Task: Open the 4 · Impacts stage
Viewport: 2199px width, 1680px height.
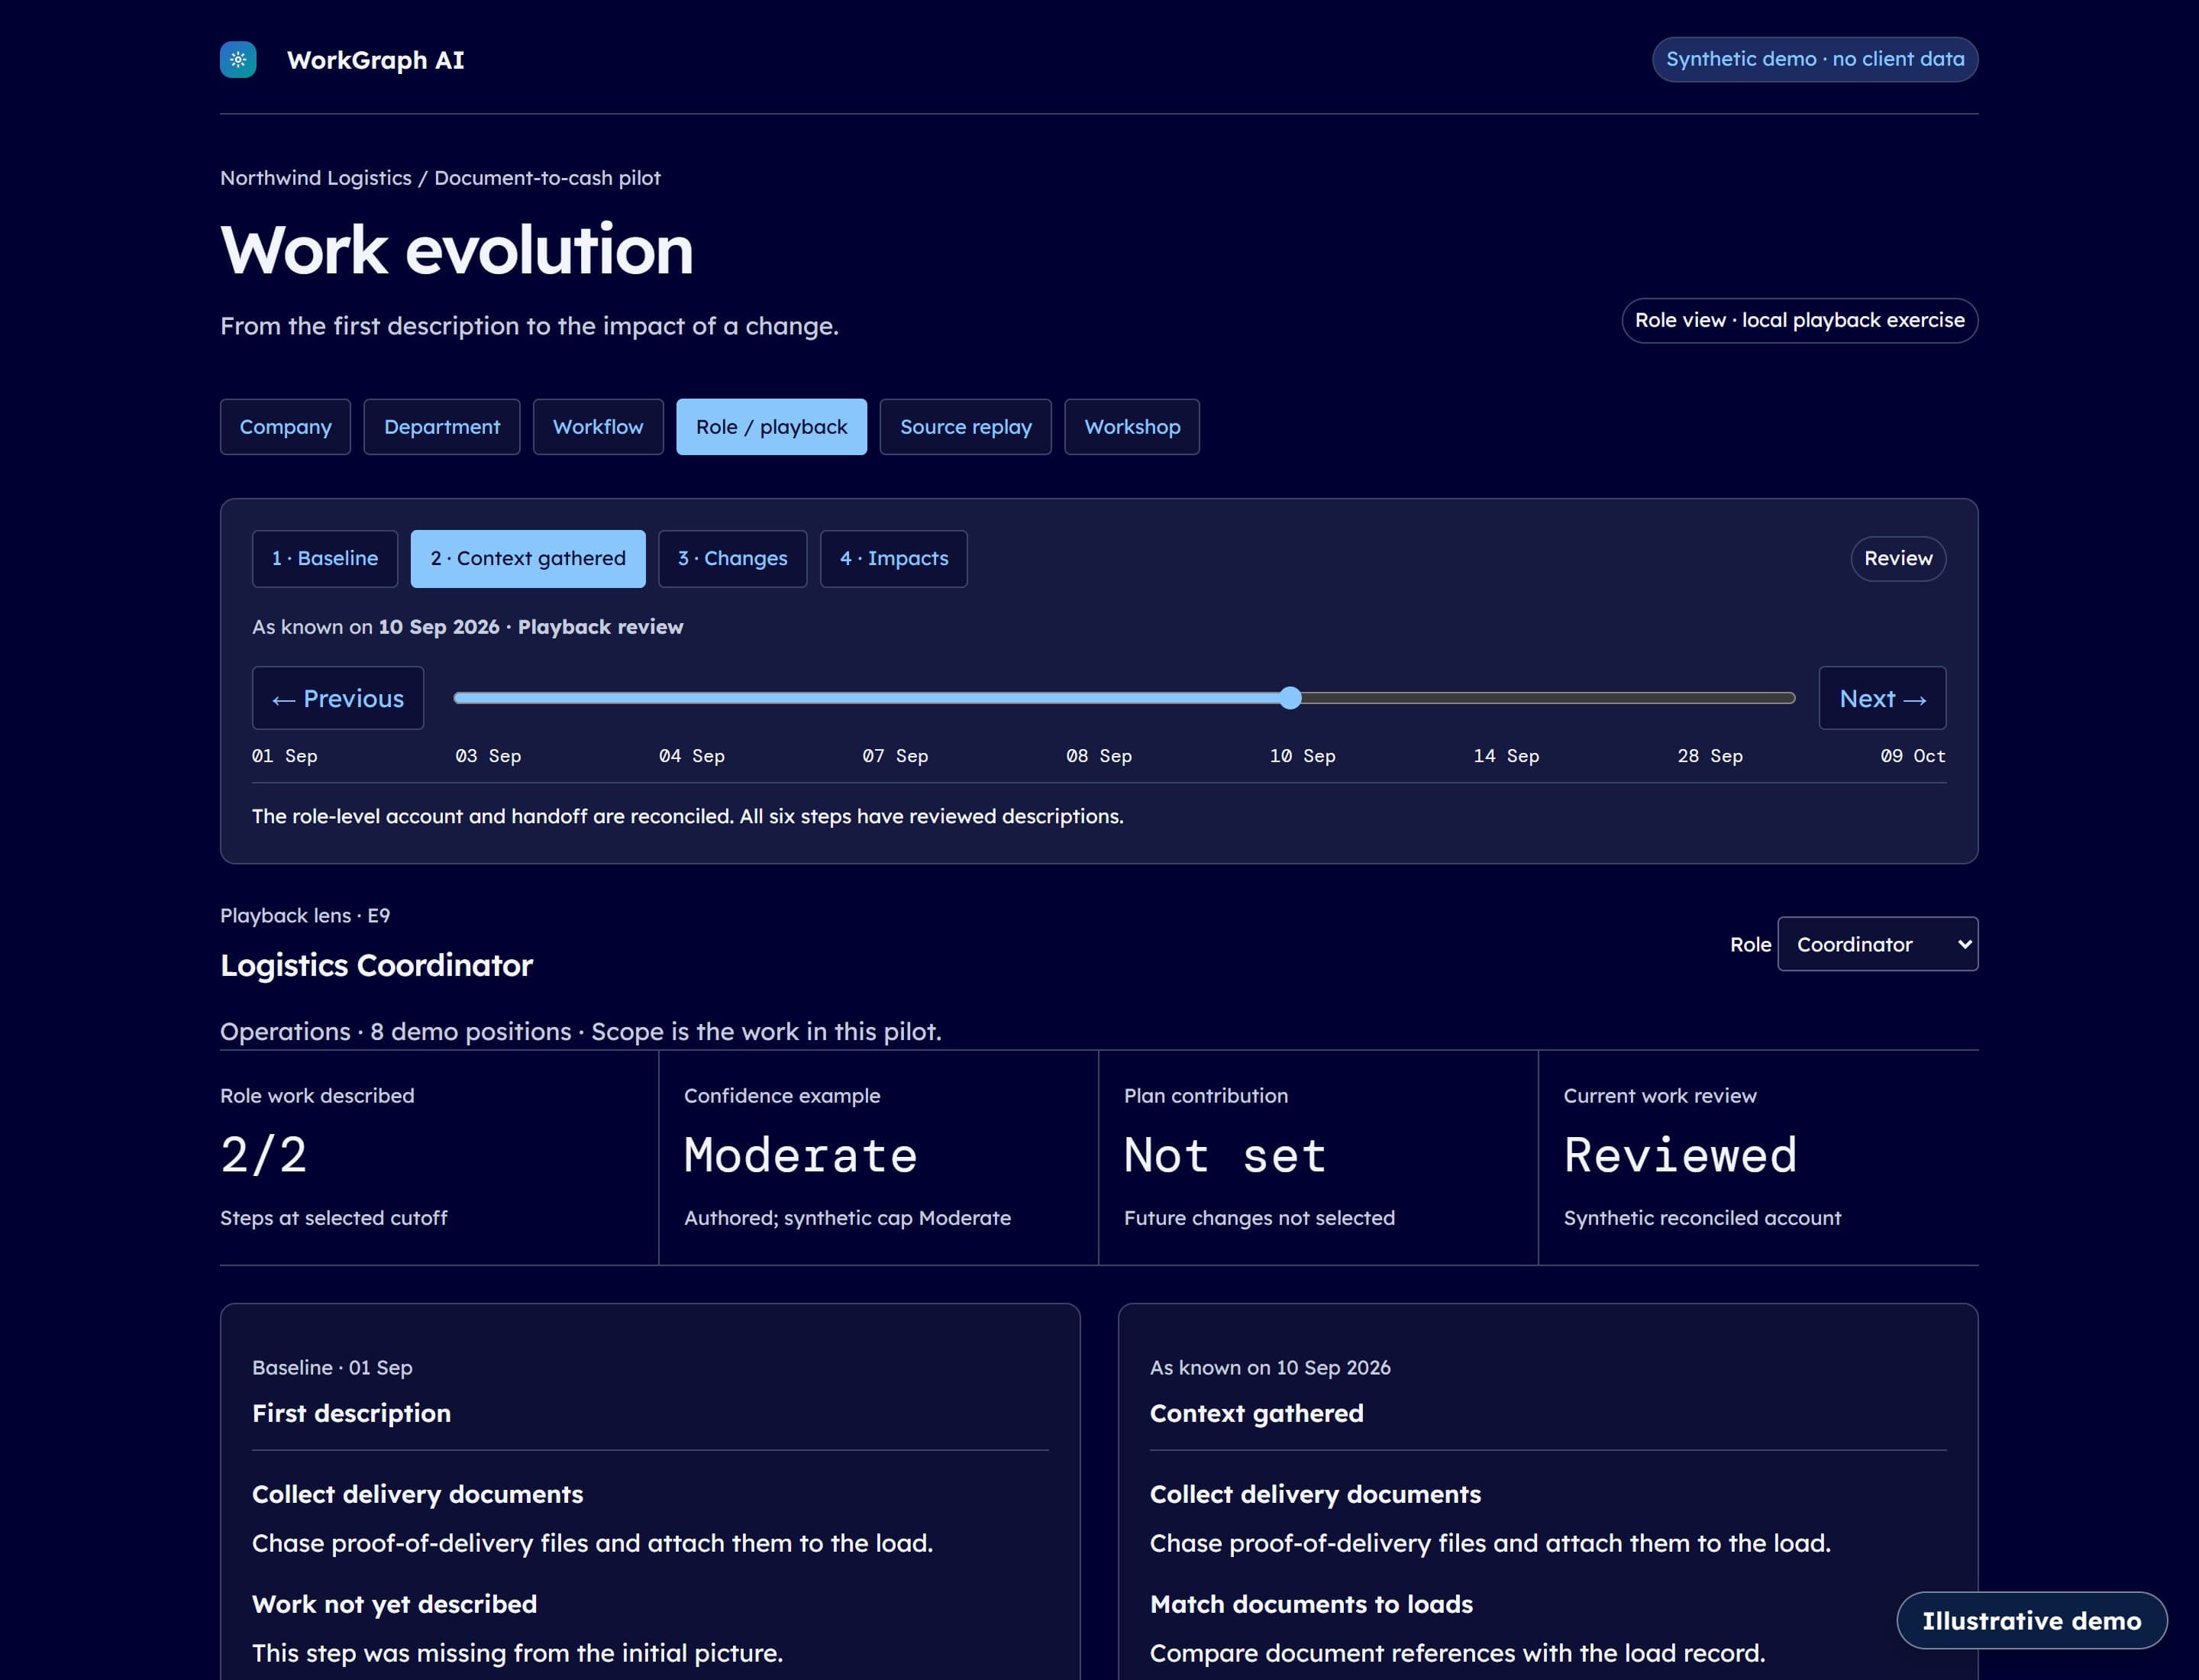Action: tap(894, 558)
